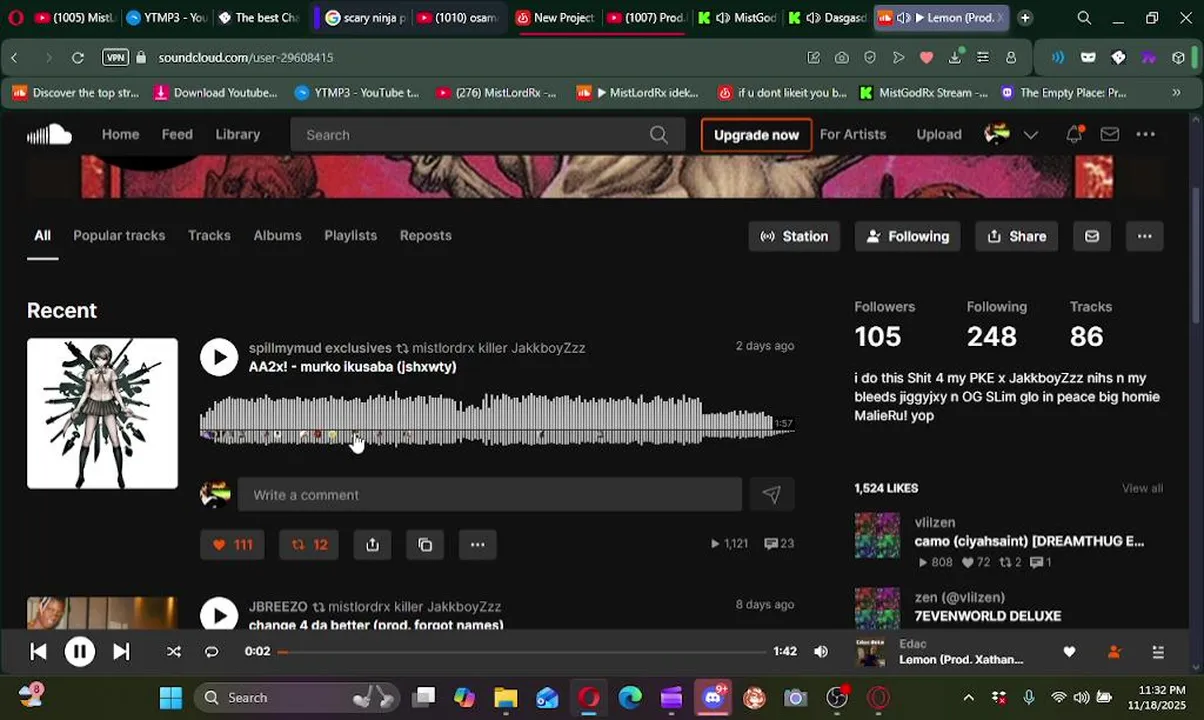Viewport: 1204px width, 720px height.
Task: Toggle follow Edac in player bar
Action: pos(1114,652)
